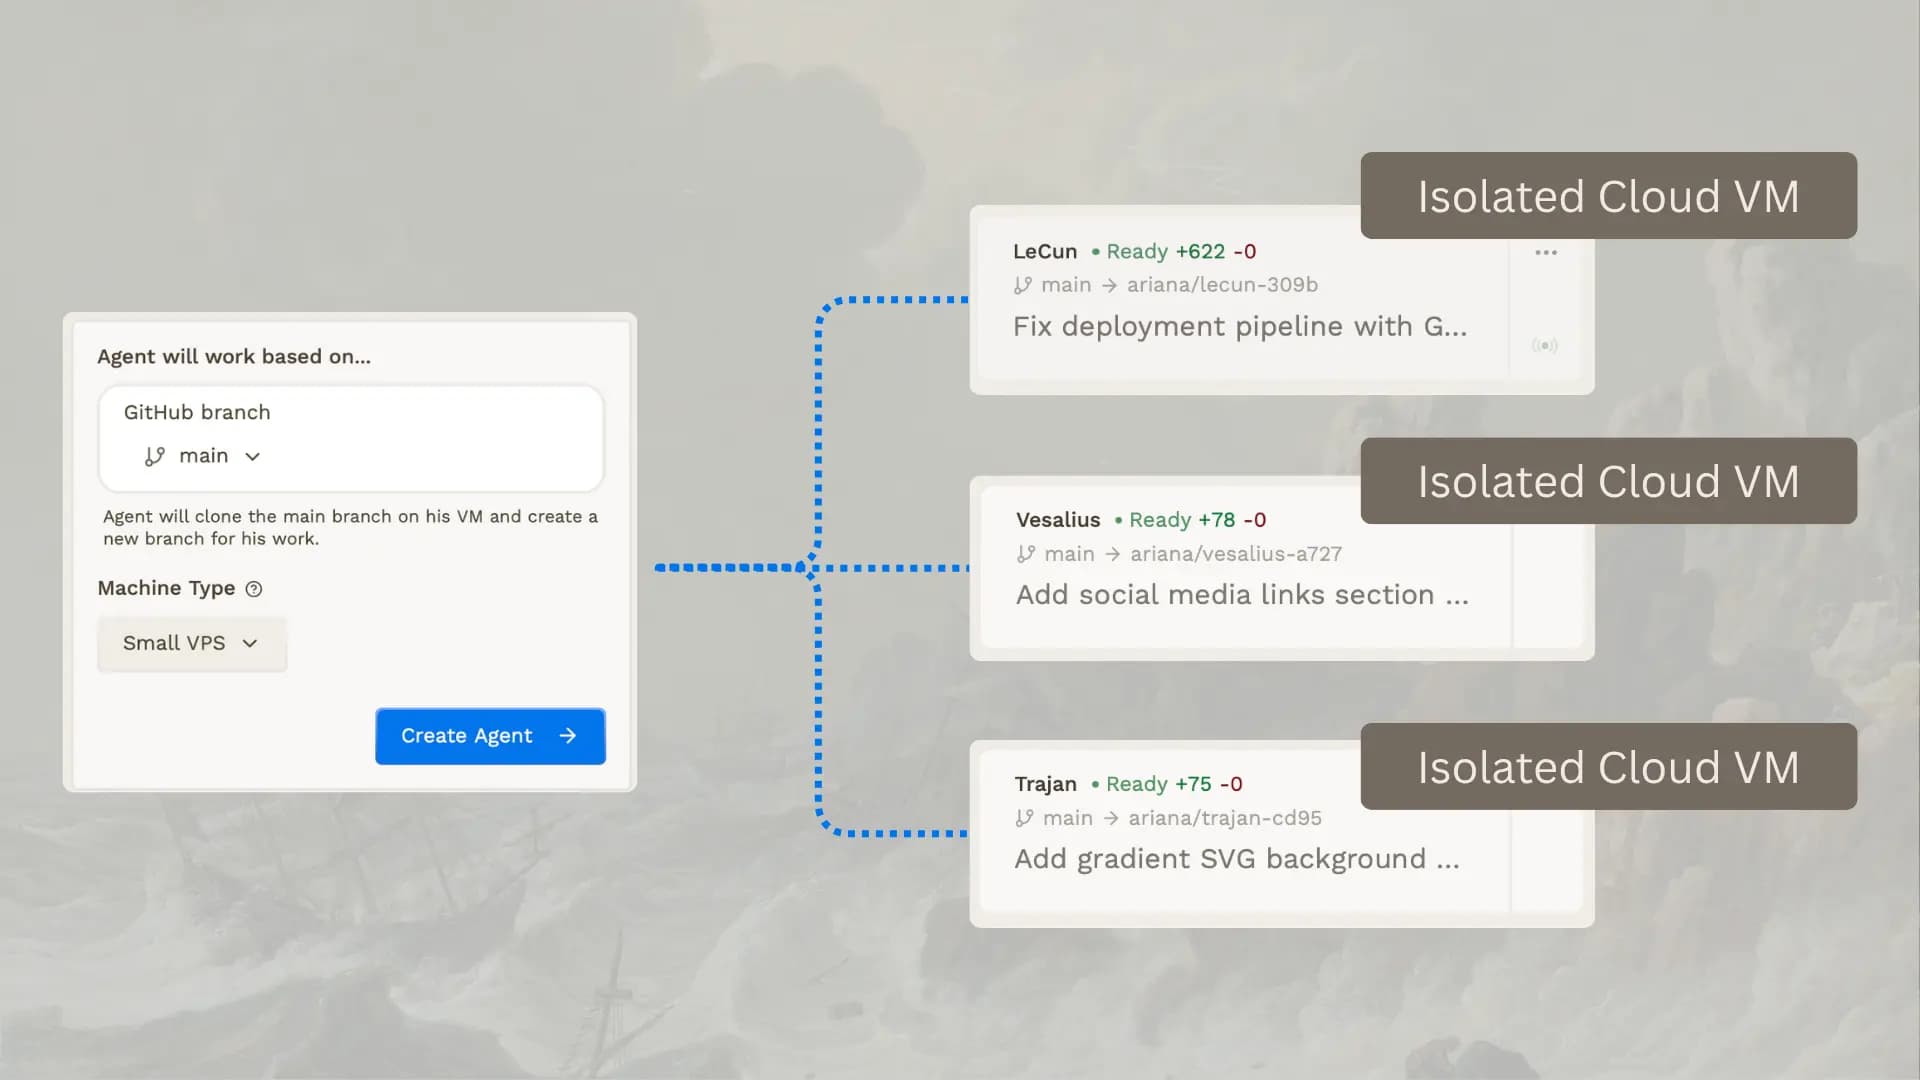Viewport: 1920px width, 1080px height.
Task: Click ariana/trajan-cd95 branch name
Action: coord(1225,818)
